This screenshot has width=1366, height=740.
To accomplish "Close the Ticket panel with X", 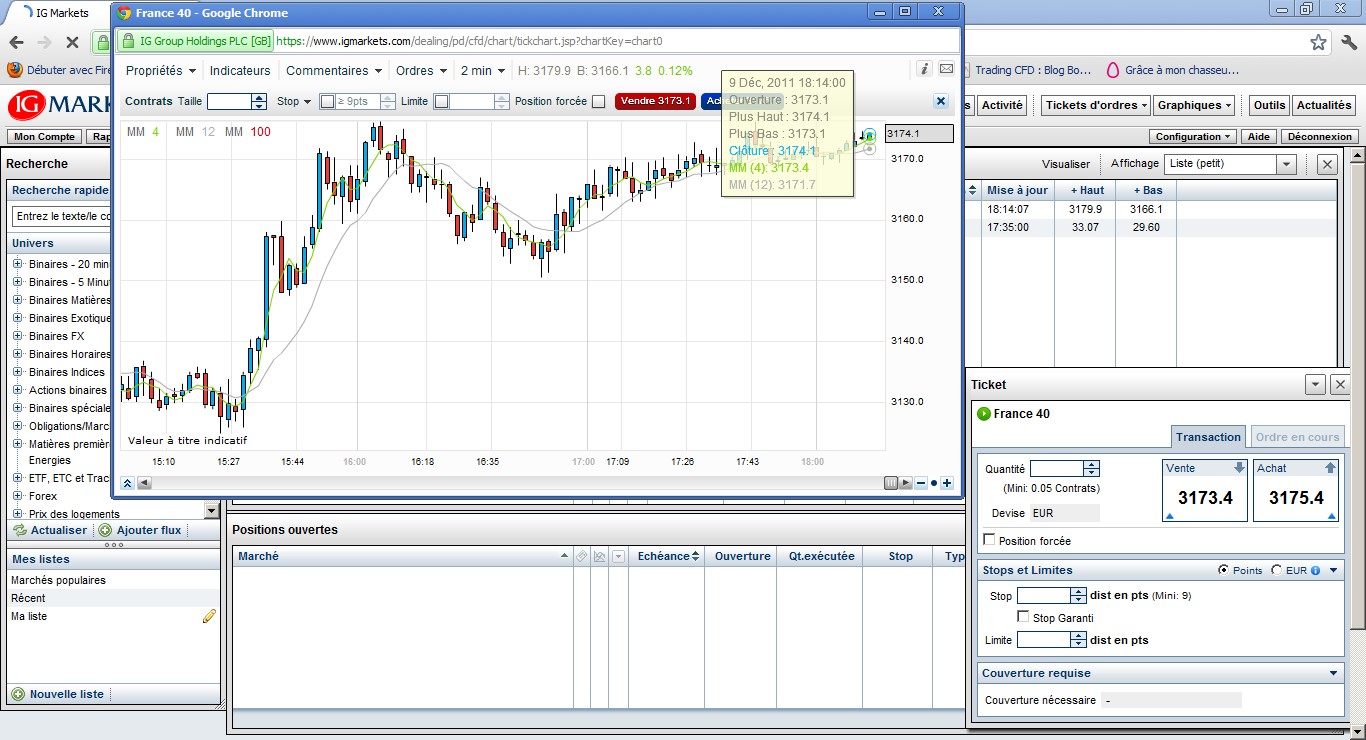I will pos(1341,384).
